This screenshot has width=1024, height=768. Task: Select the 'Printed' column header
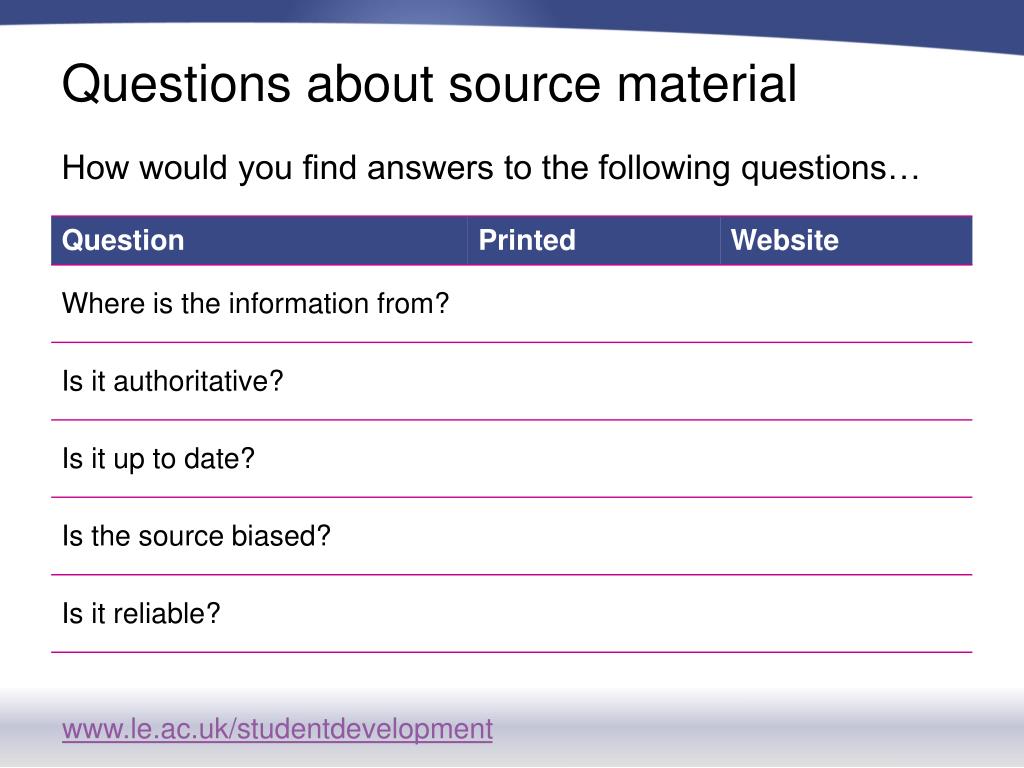tap(527, 240)
